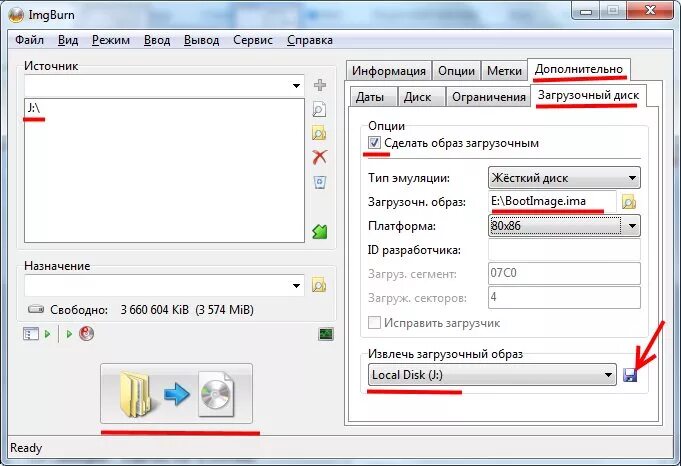Open the Вывод menu
This screenshot has width=681, height=466.
click(x=202, y=40)
